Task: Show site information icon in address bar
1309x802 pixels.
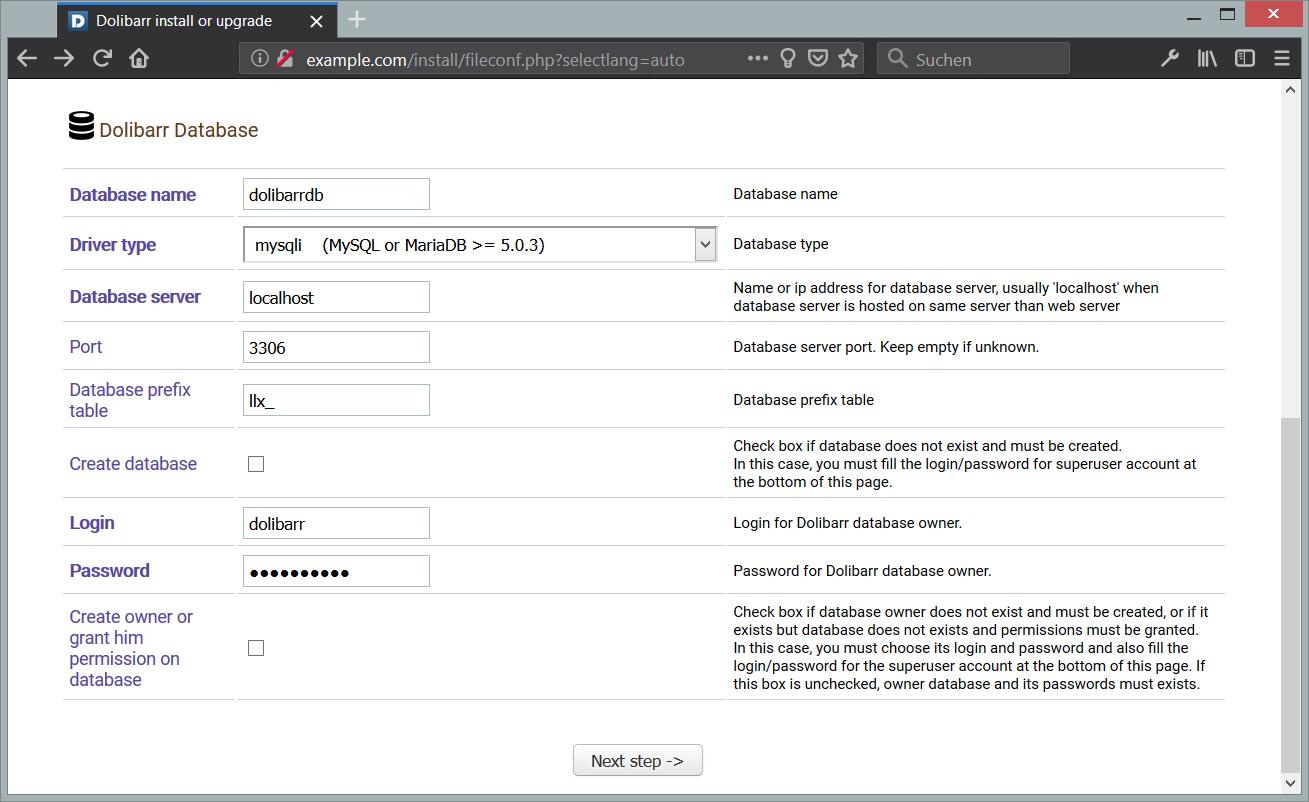Action: pos(260,58)
